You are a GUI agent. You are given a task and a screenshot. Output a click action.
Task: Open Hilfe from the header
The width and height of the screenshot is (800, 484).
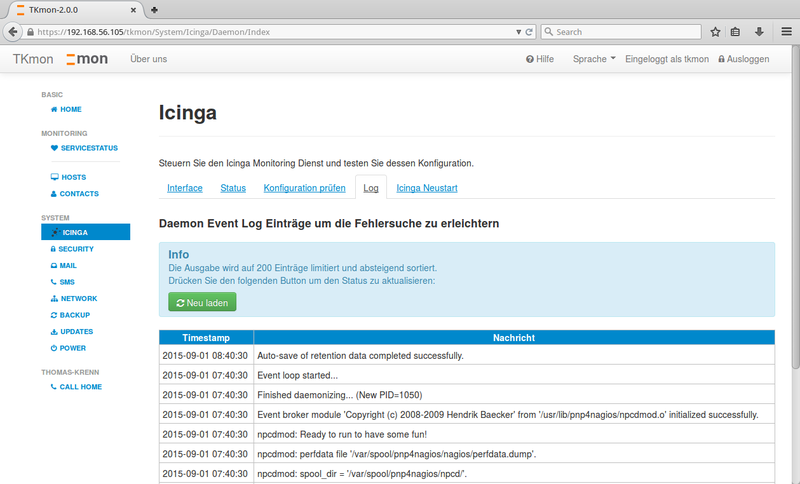point(540,59)
